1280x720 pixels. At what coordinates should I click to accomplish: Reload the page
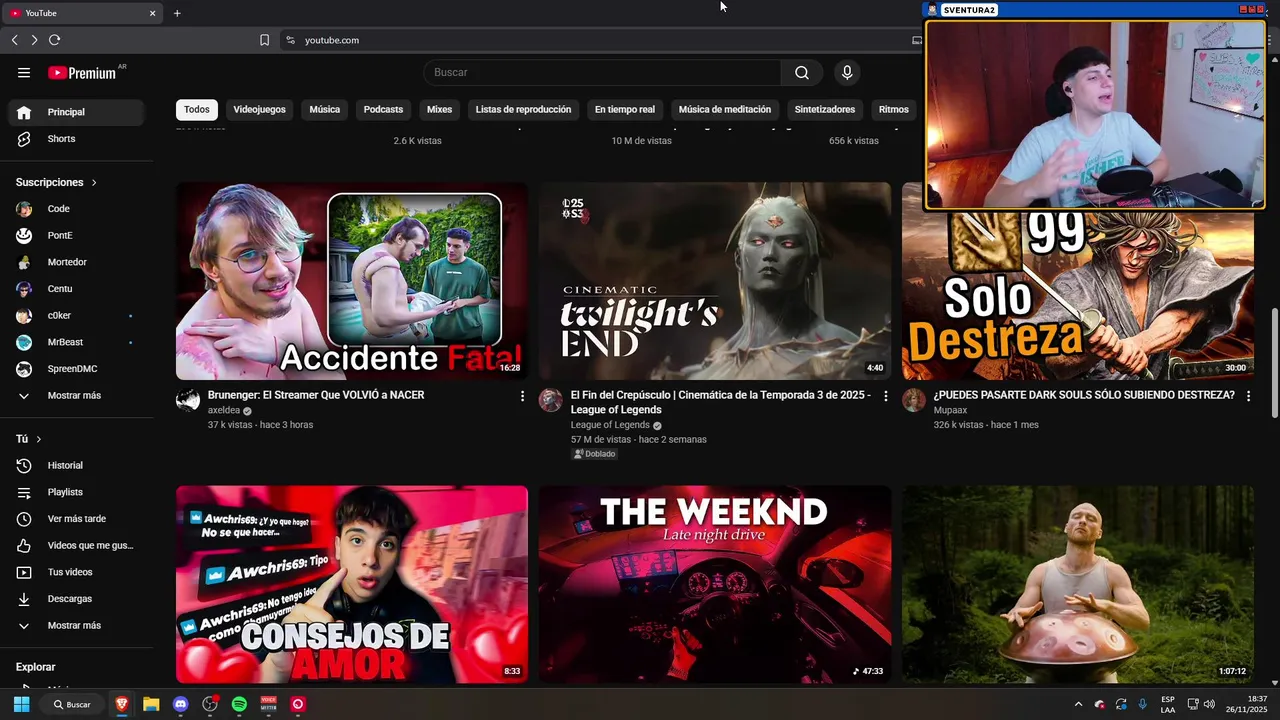click(x=54, y=40)
